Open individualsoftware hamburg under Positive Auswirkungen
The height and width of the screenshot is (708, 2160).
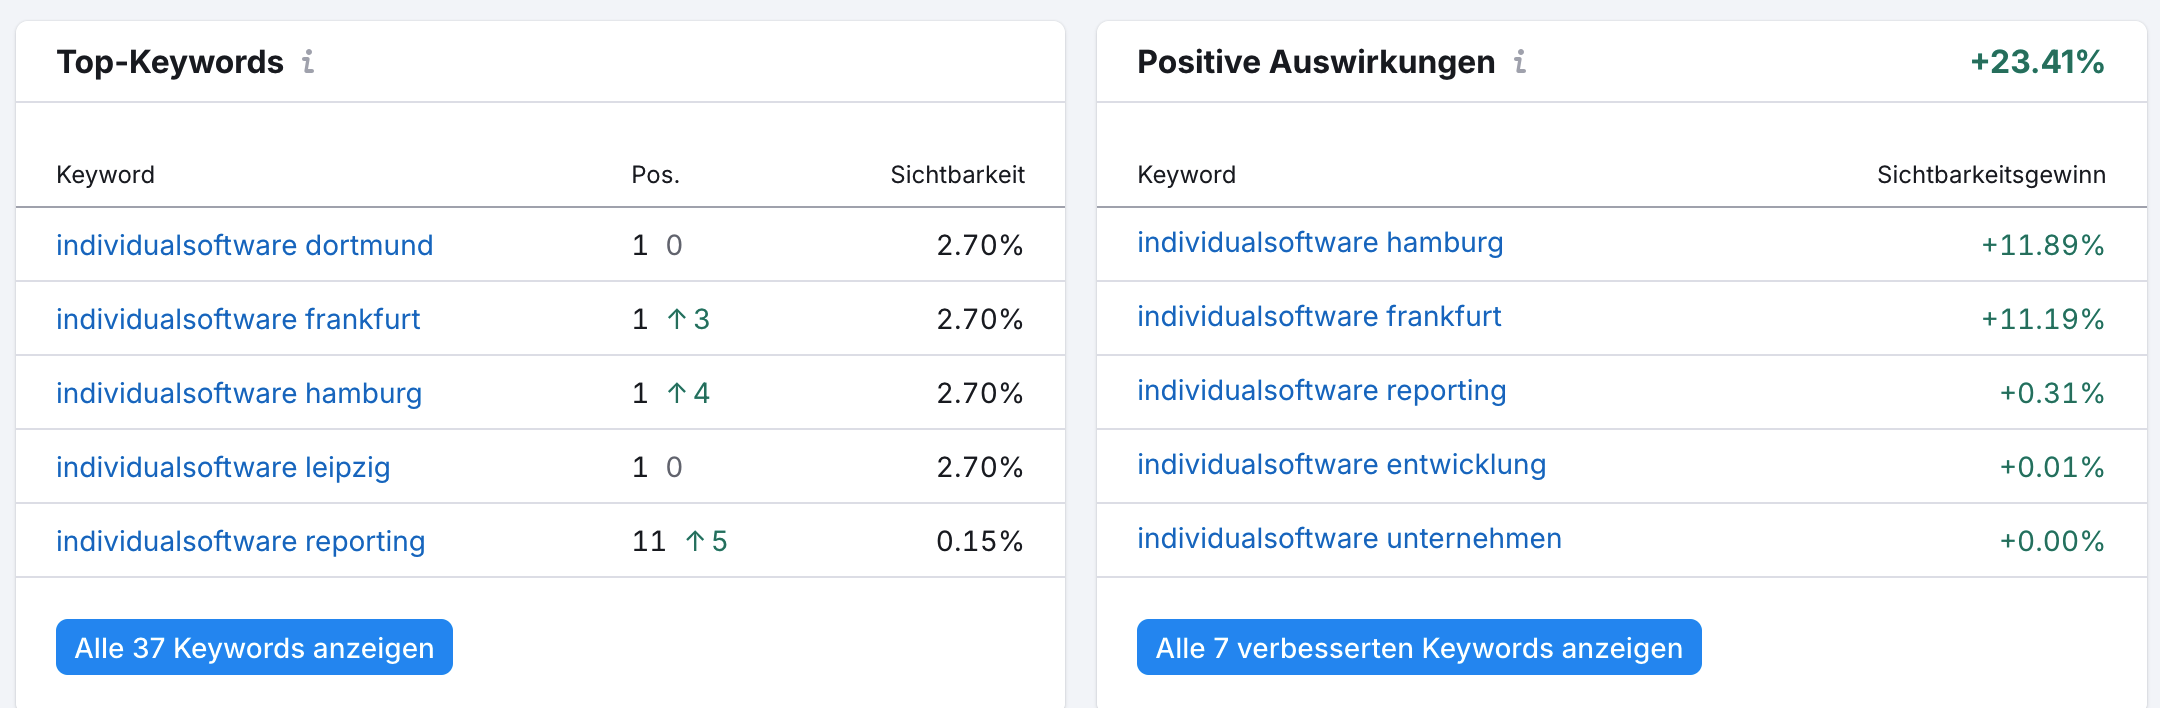1320,242
